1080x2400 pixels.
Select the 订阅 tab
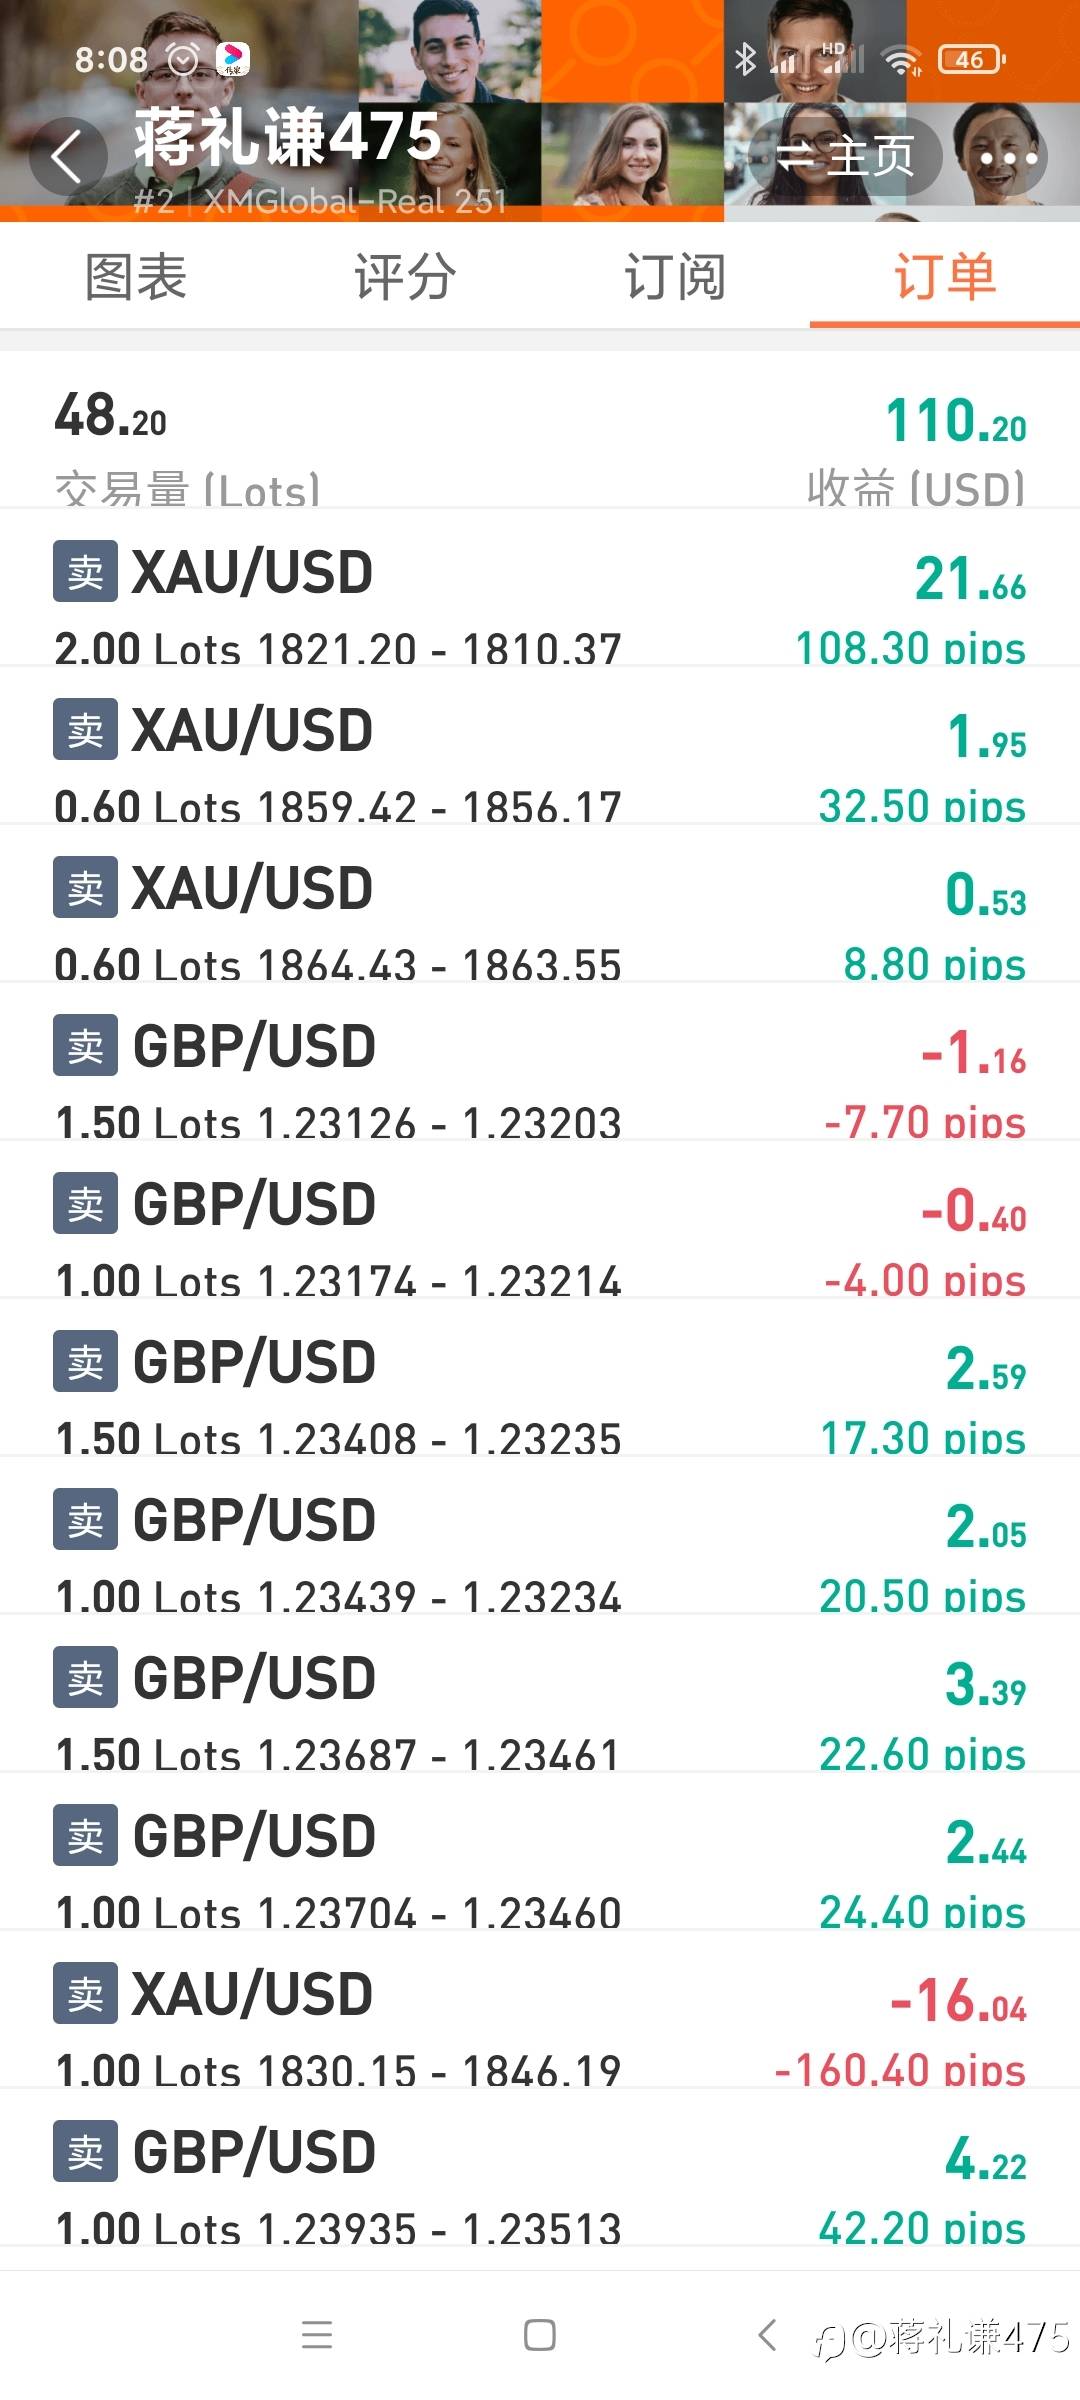click(x=675, y=277)
